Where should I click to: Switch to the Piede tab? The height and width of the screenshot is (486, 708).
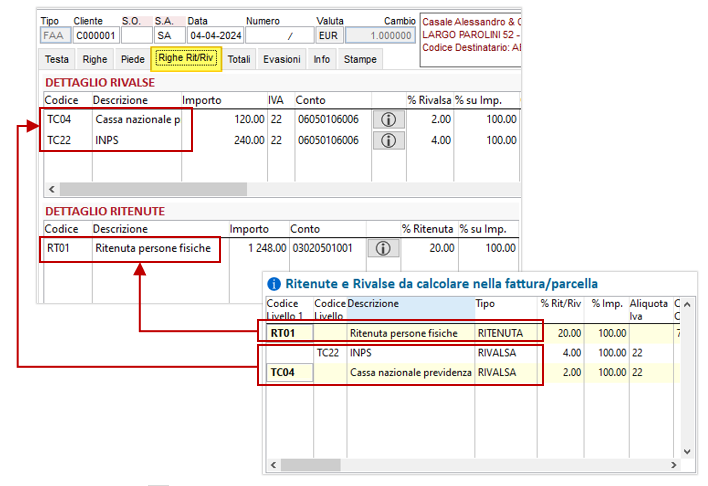(x=132, y=59)
